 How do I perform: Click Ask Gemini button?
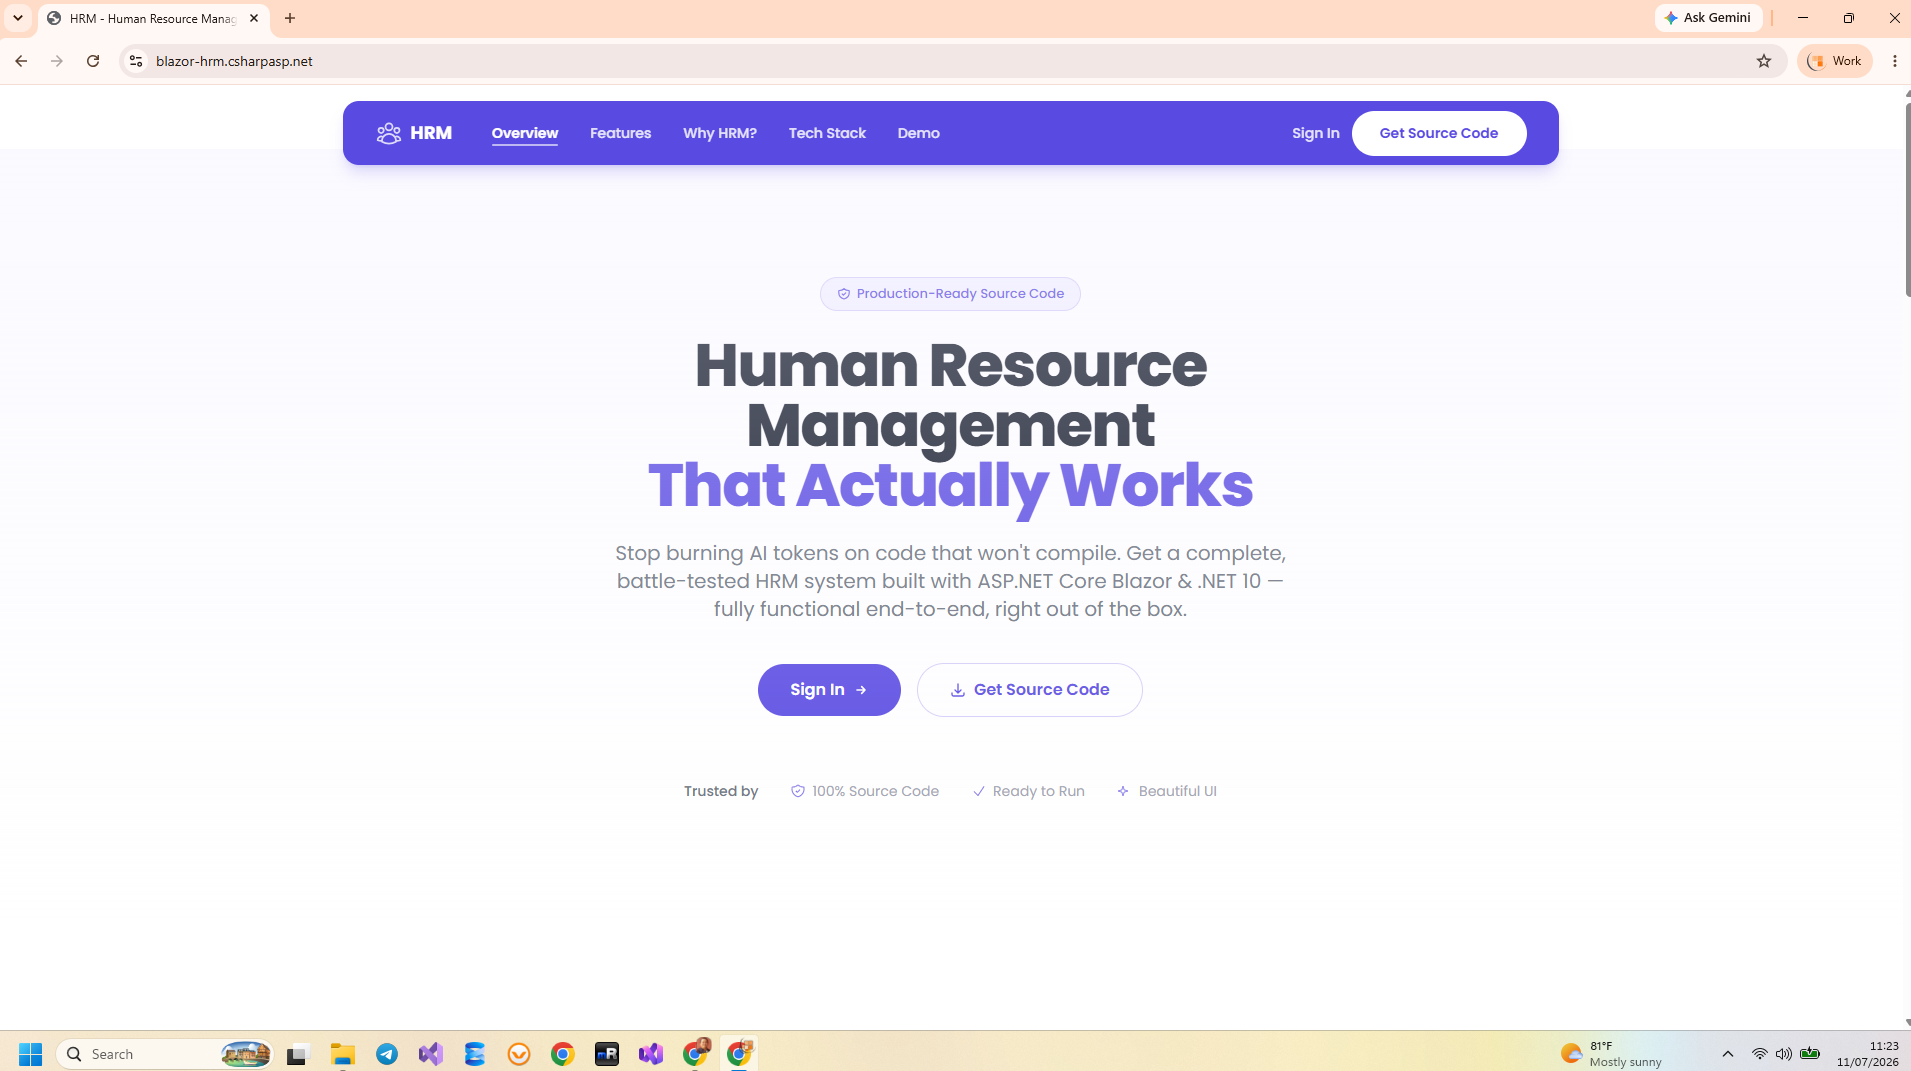click(1708, 18)
